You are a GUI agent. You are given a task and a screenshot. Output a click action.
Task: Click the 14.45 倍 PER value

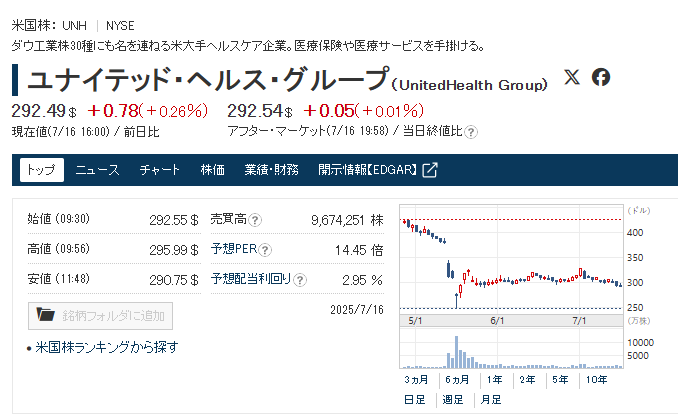click(x=359, y=250)
